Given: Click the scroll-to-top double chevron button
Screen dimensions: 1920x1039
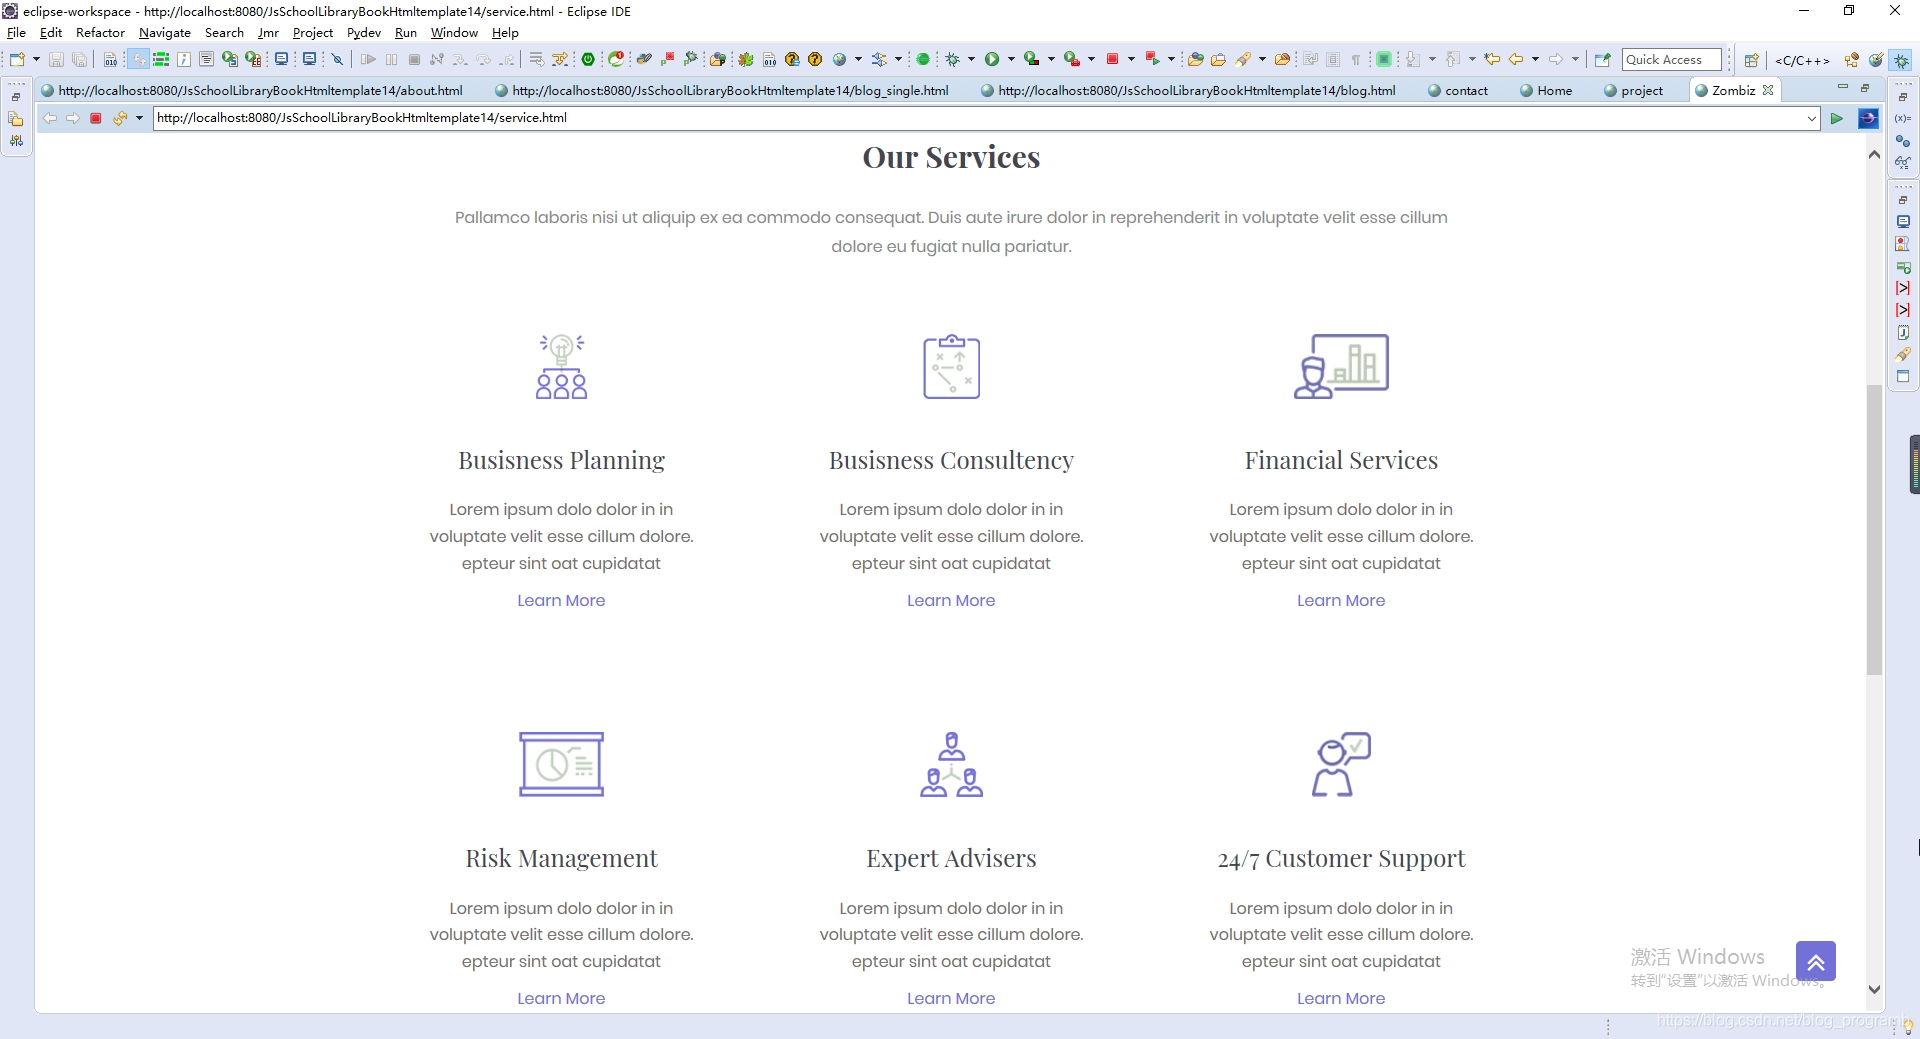Looking at the screenshot, I should pyautogui.click(x=1816, y=962).
